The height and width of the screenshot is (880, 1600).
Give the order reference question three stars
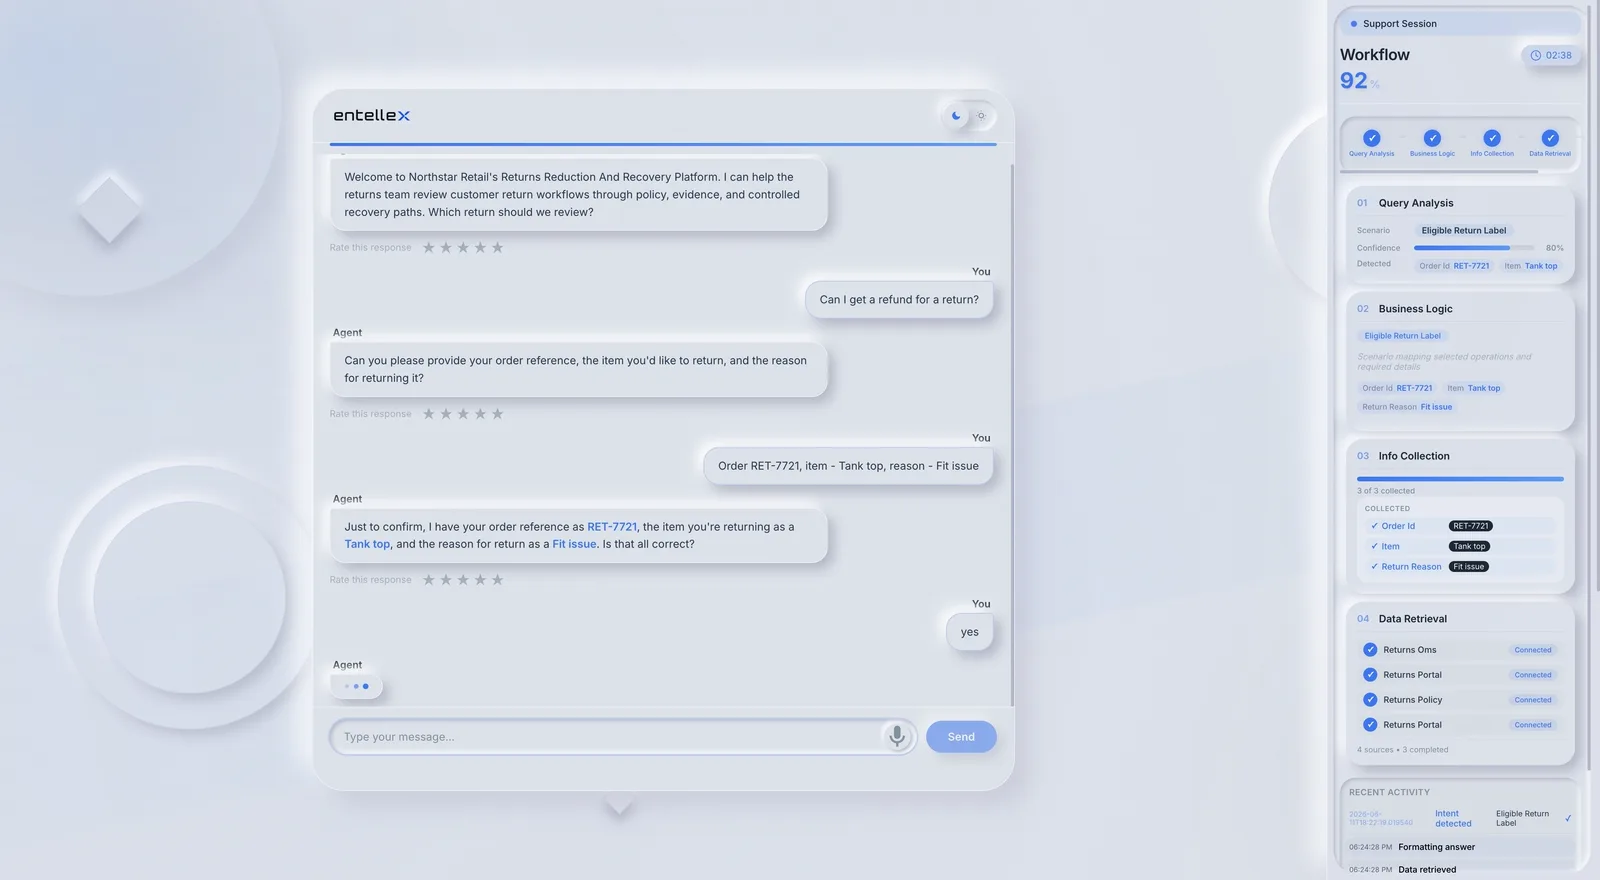pos(463,414)
